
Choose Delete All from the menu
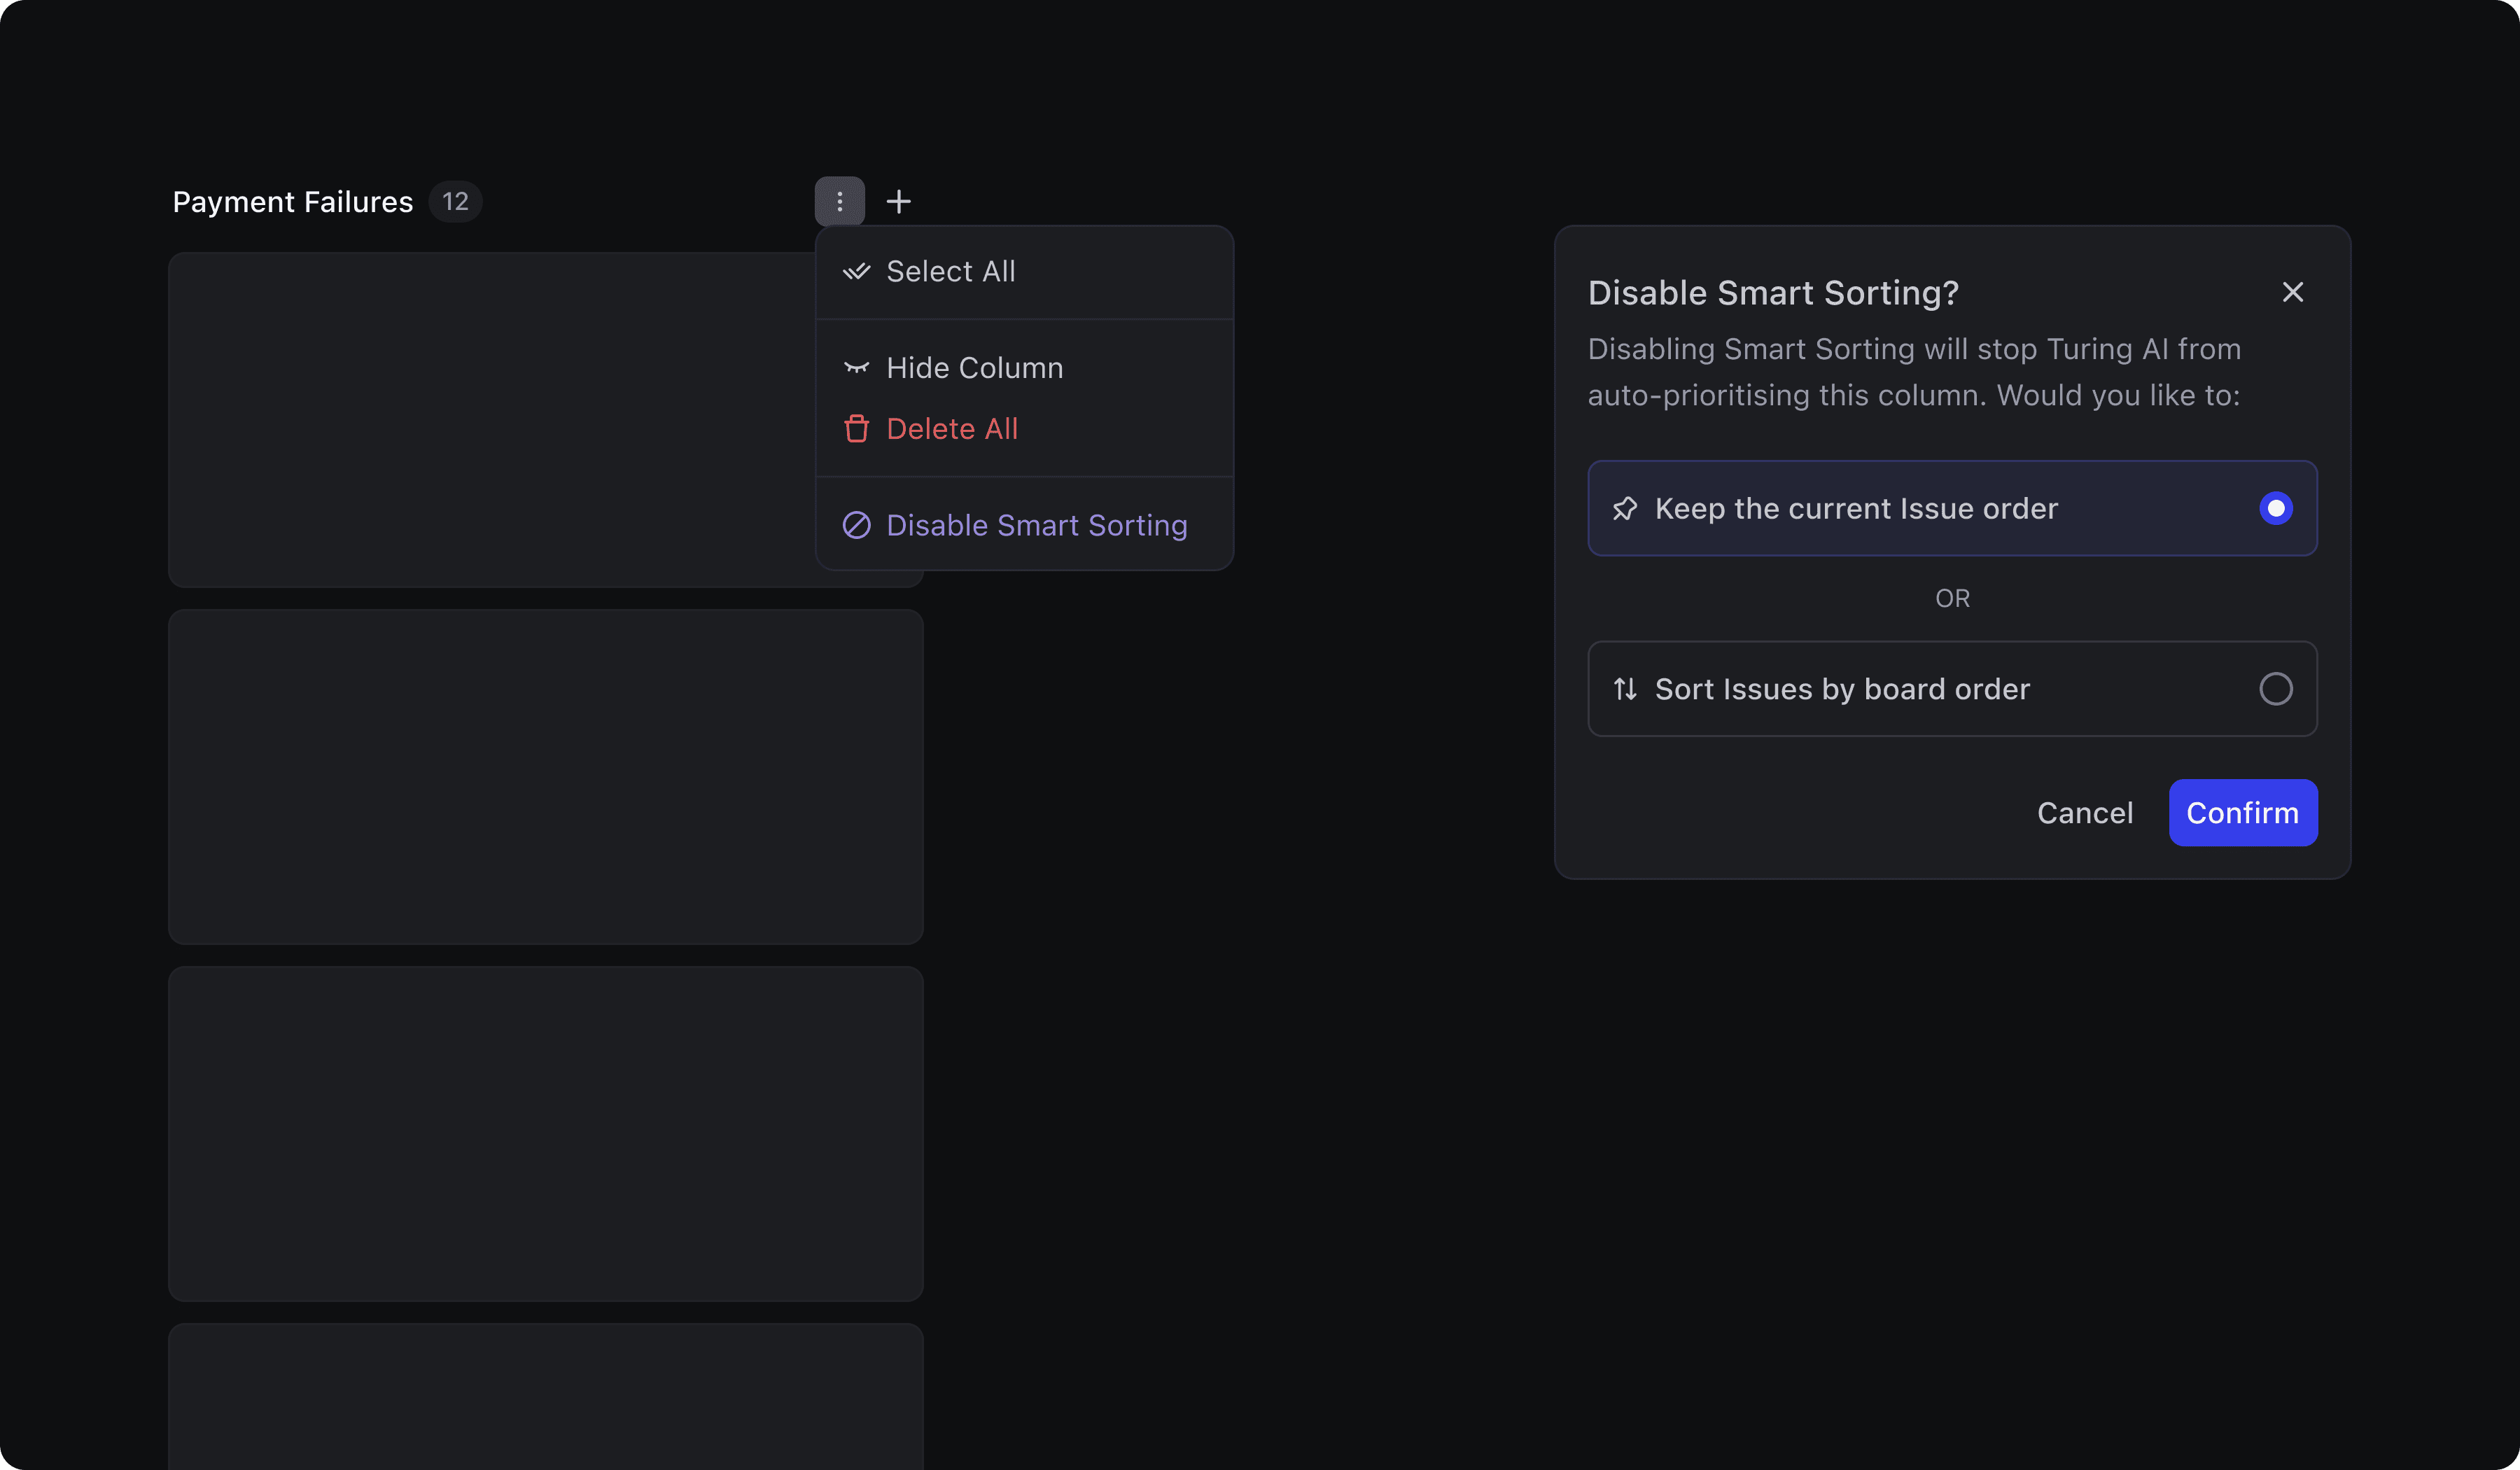tap(951, 429)
